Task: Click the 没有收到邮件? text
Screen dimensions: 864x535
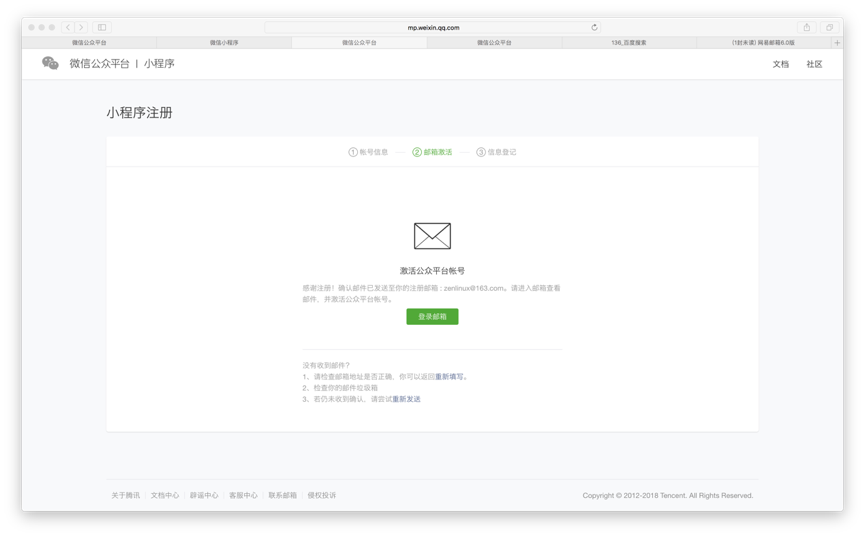Action: (326, 365)
